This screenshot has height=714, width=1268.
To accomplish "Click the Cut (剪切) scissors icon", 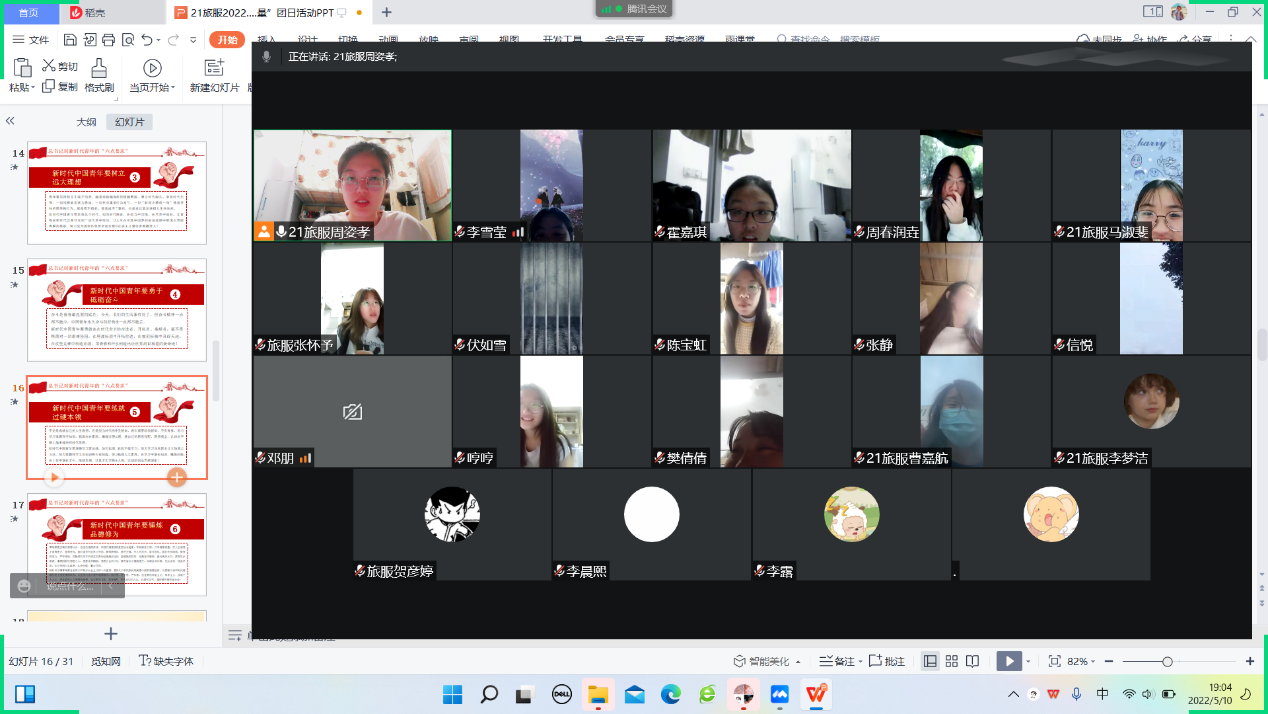I will point(49,66).
